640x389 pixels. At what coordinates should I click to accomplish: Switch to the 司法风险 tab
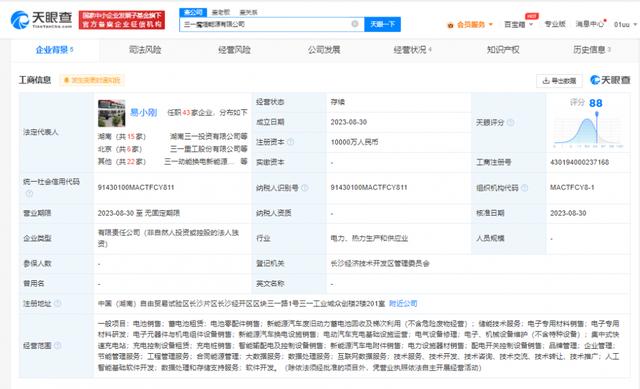[x=145, y=50]
